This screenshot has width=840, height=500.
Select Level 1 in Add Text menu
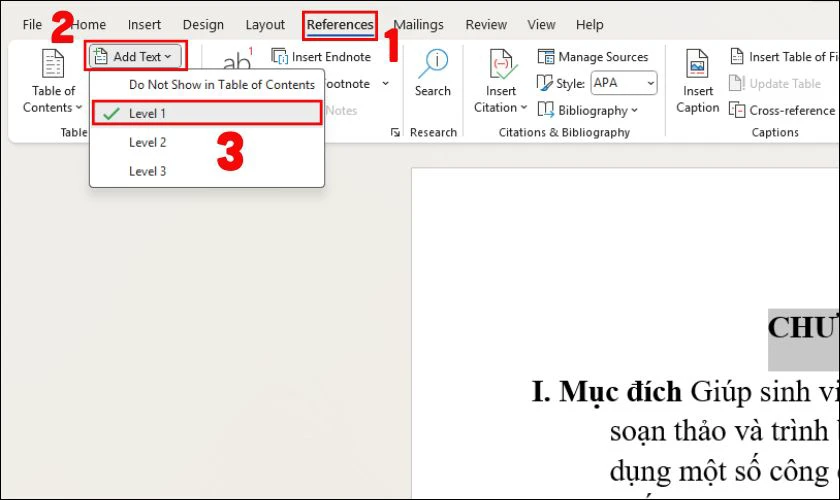coord(207,113)
